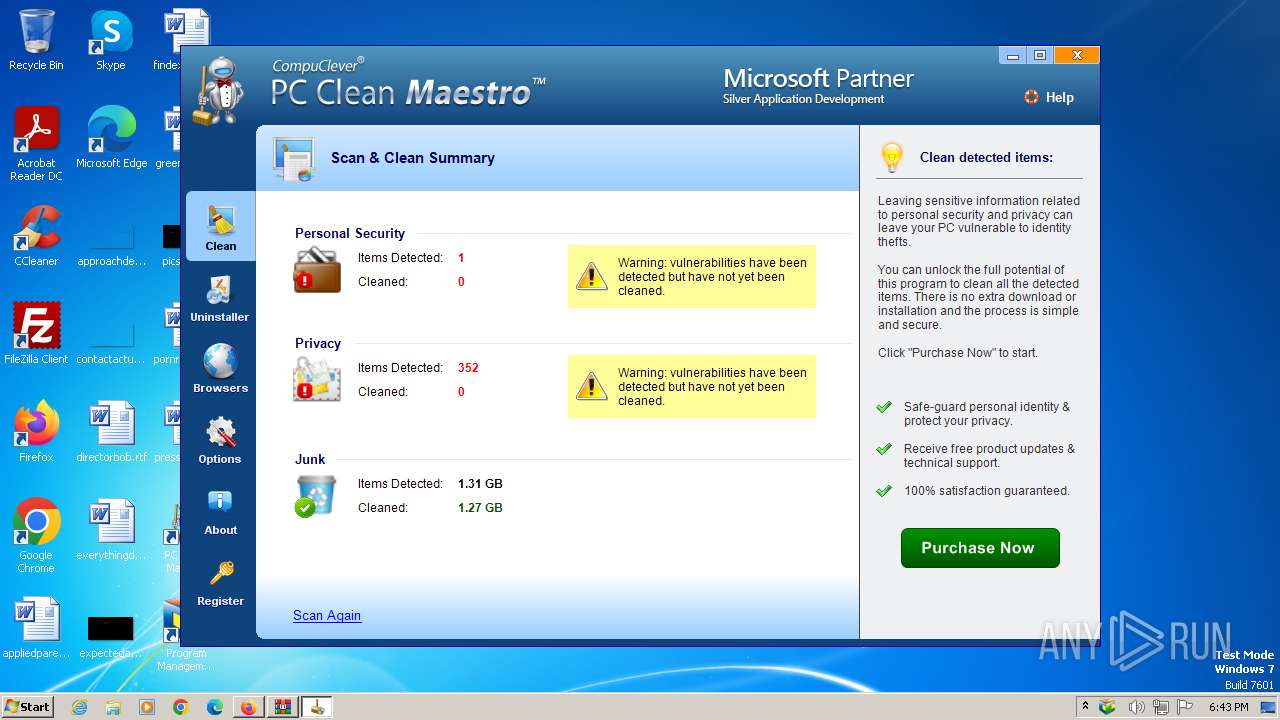Click Junk cleaned value 1.27 GB

(x=480, y=508)
